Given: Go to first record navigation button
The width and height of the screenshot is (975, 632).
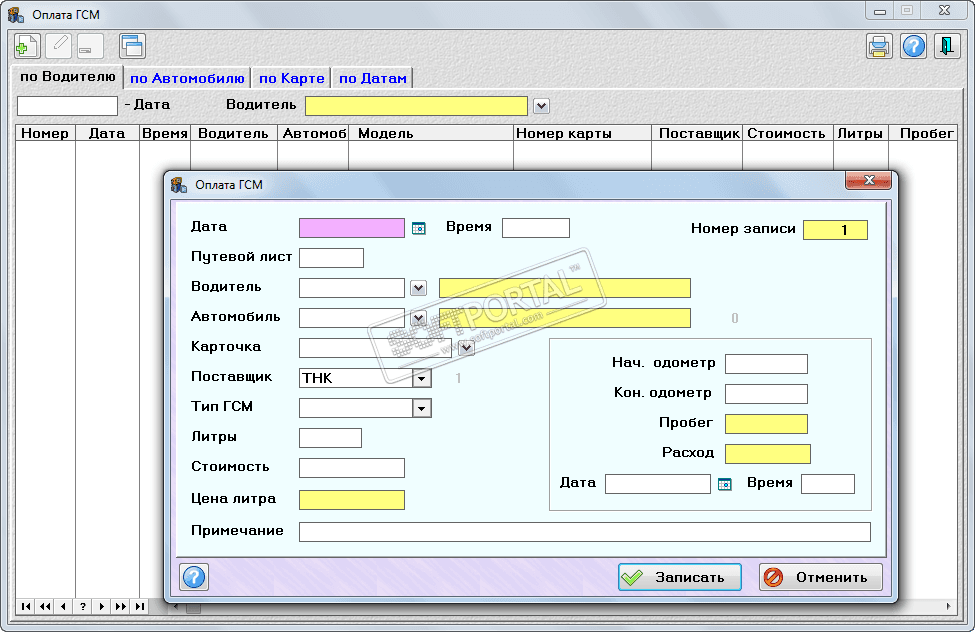Looking at the screenshot, I should pos(26,606).
